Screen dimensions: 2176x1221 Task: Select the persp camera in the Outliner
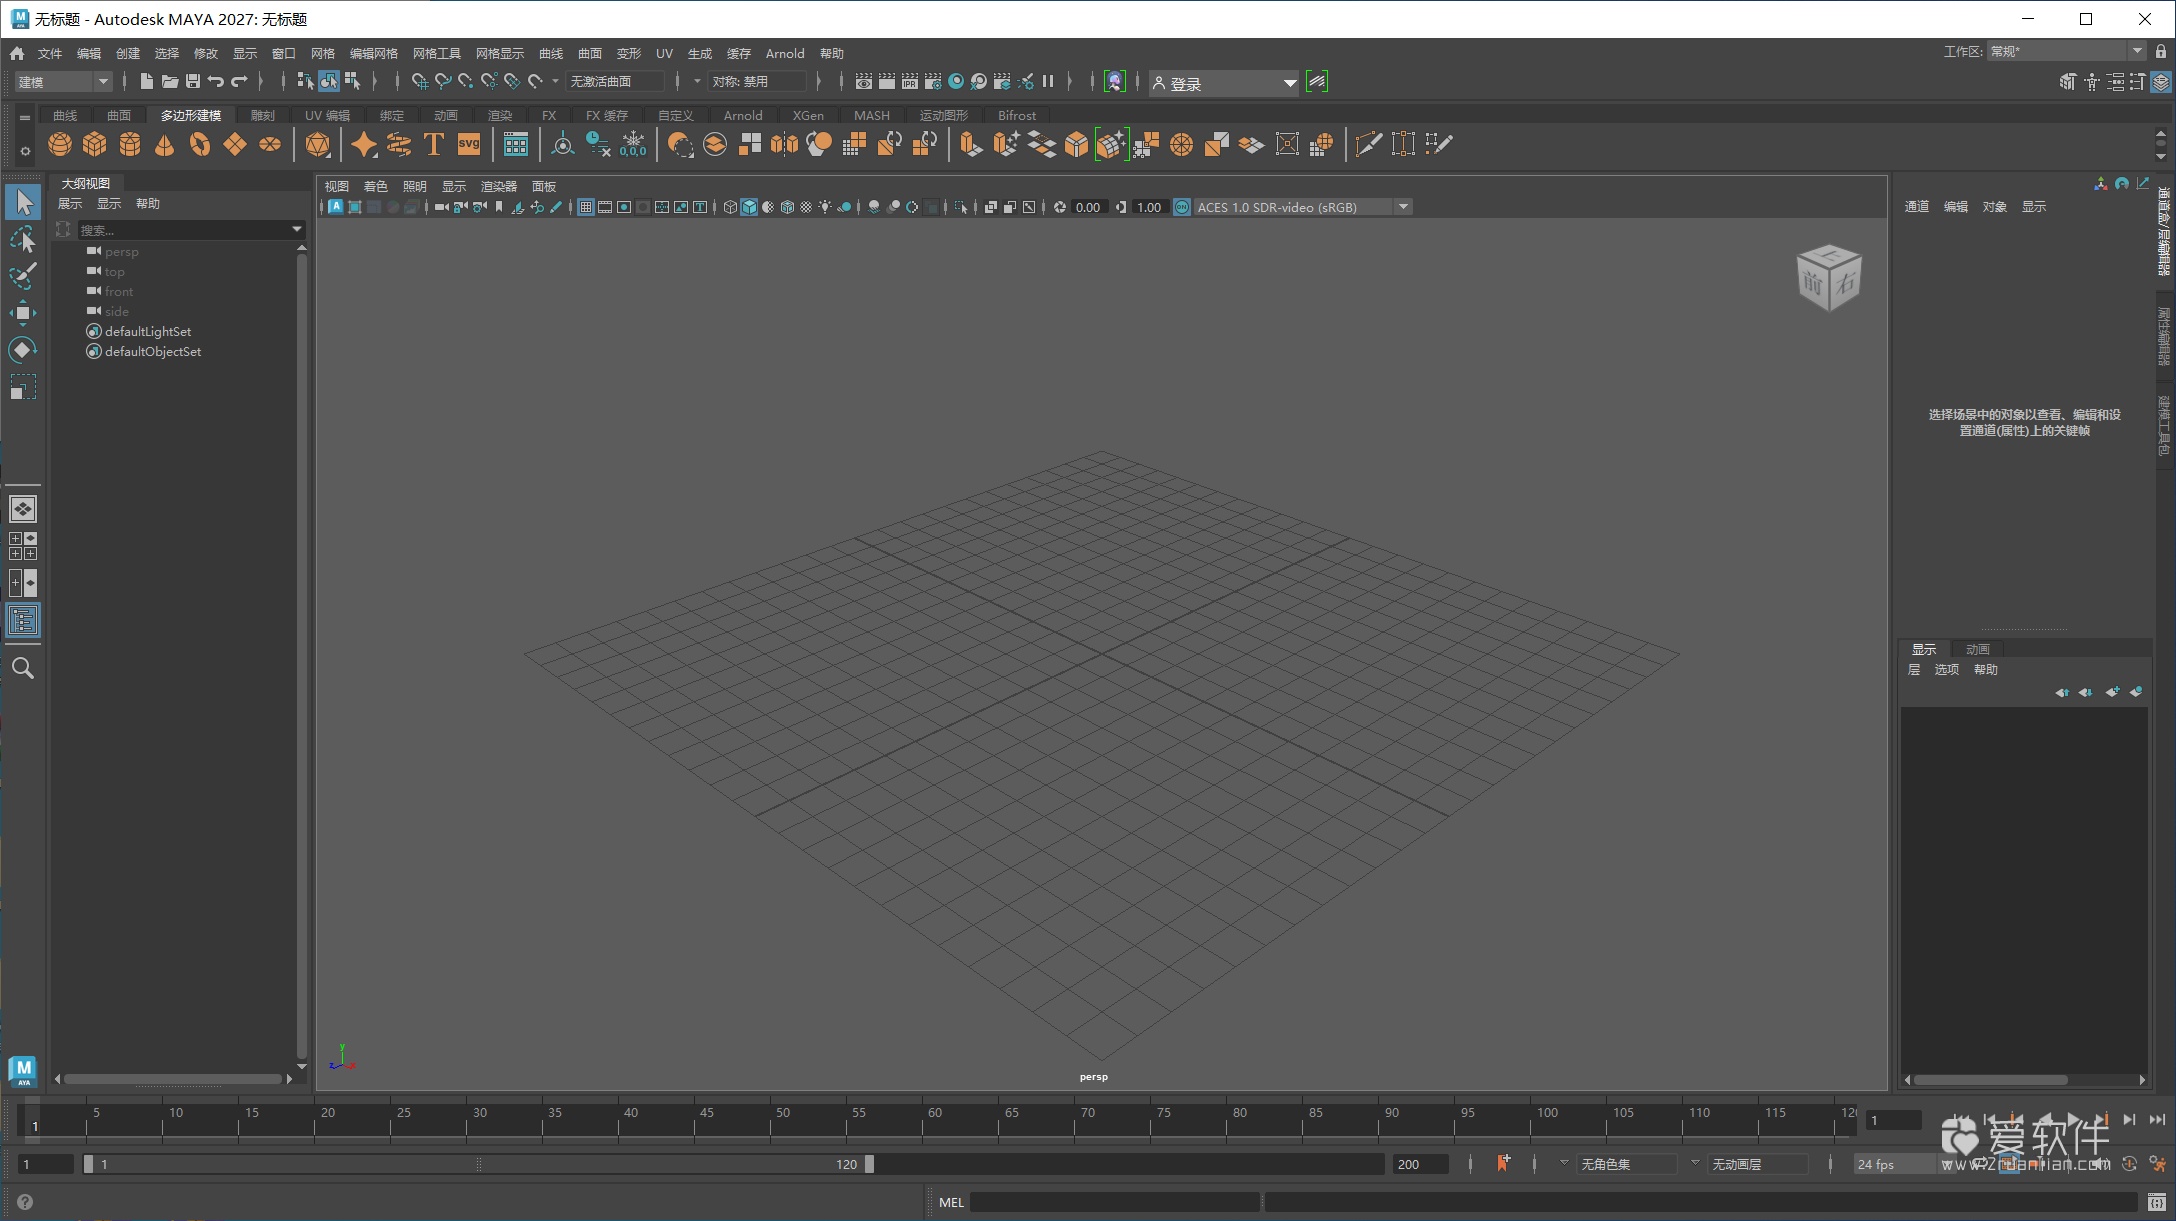tap(124, 251)
